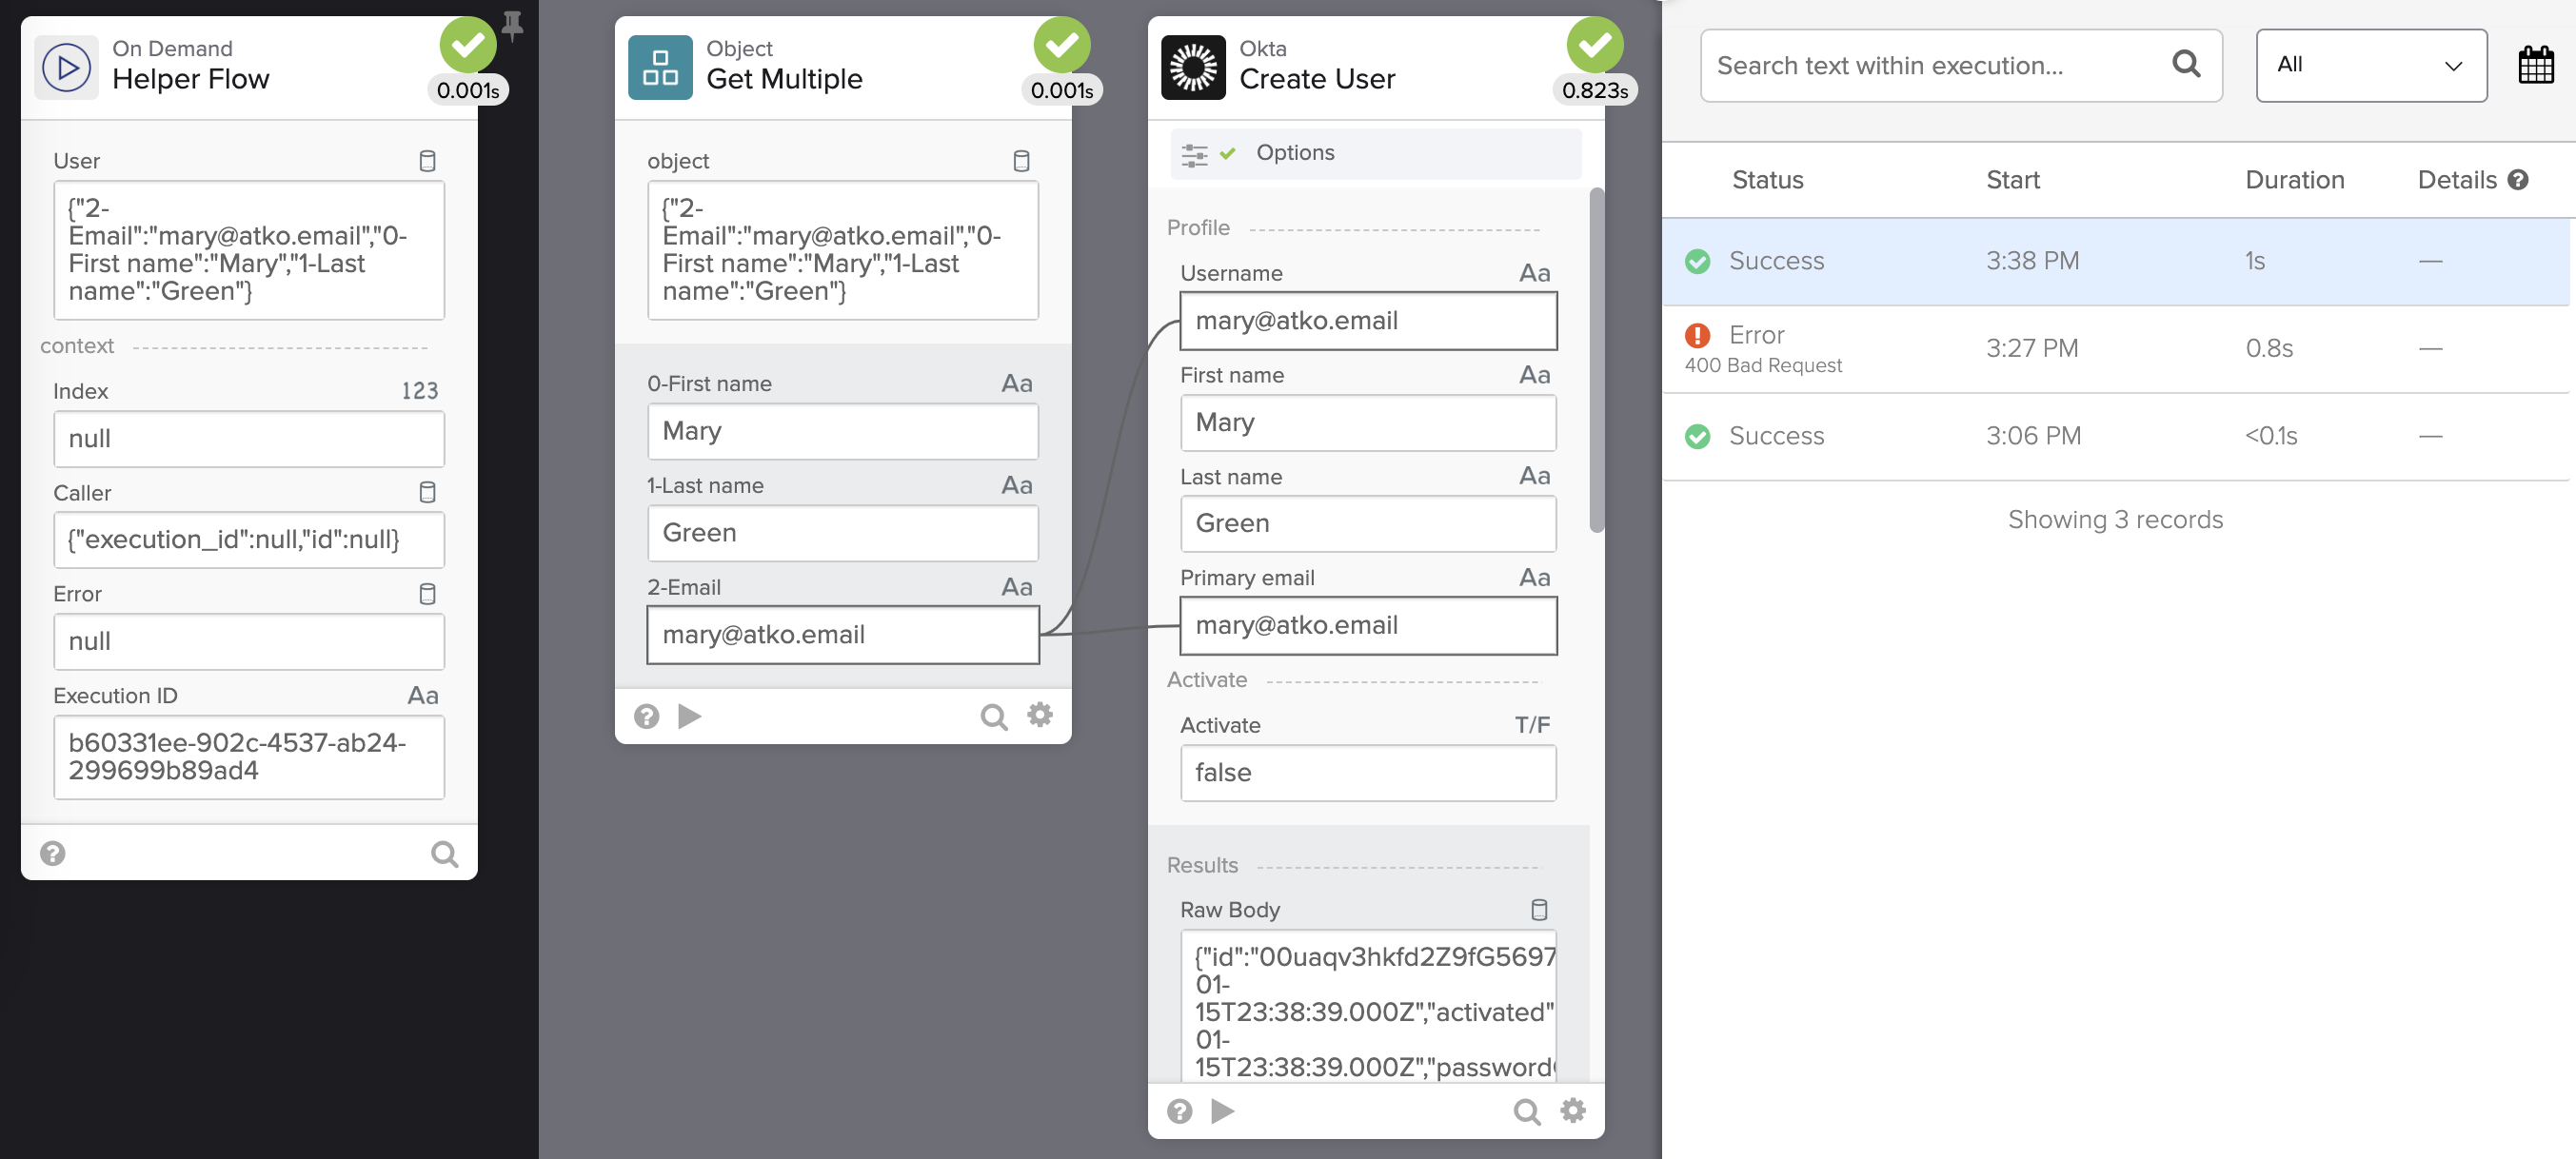Run the Get Multiple card
Screen dimensions: 2576x1159
[x=689, y=716]
